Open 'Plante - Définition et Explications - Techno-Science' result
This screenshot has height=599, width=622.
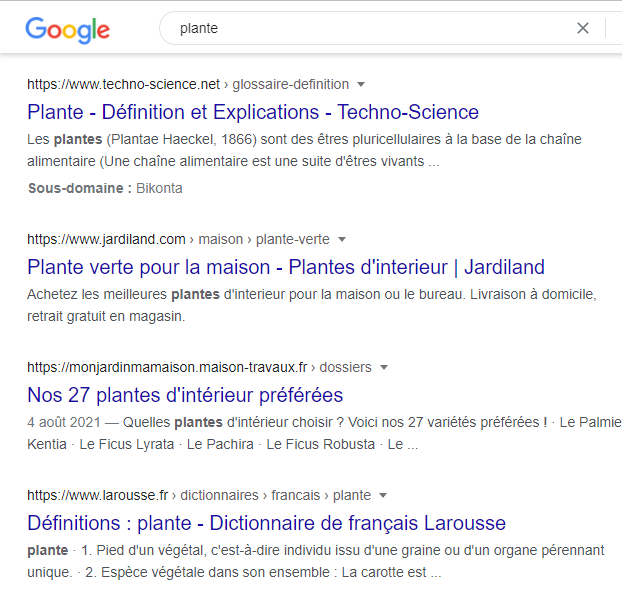(253, 112)
